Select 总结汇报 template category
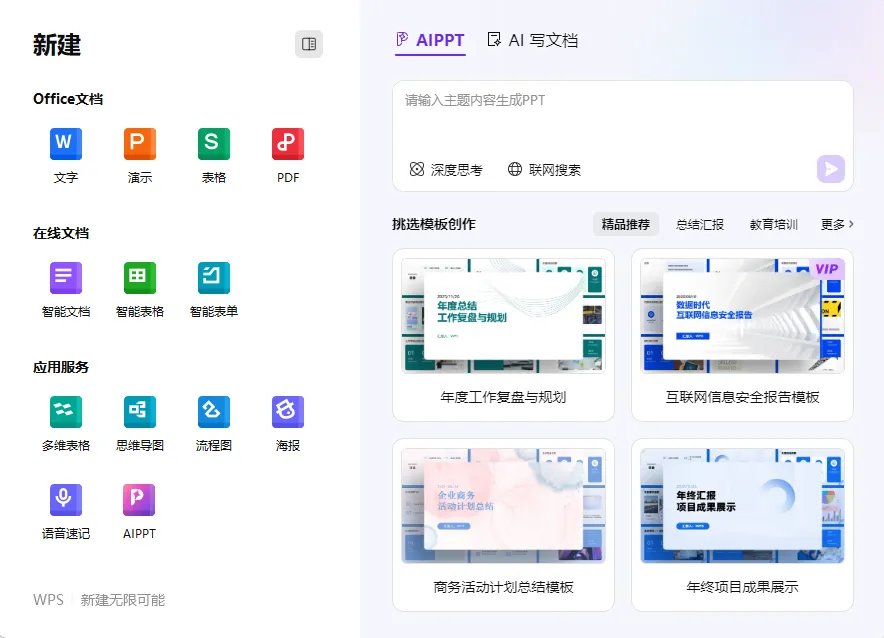Viewport: 884px width, 638px height. [x=700, y=224]
